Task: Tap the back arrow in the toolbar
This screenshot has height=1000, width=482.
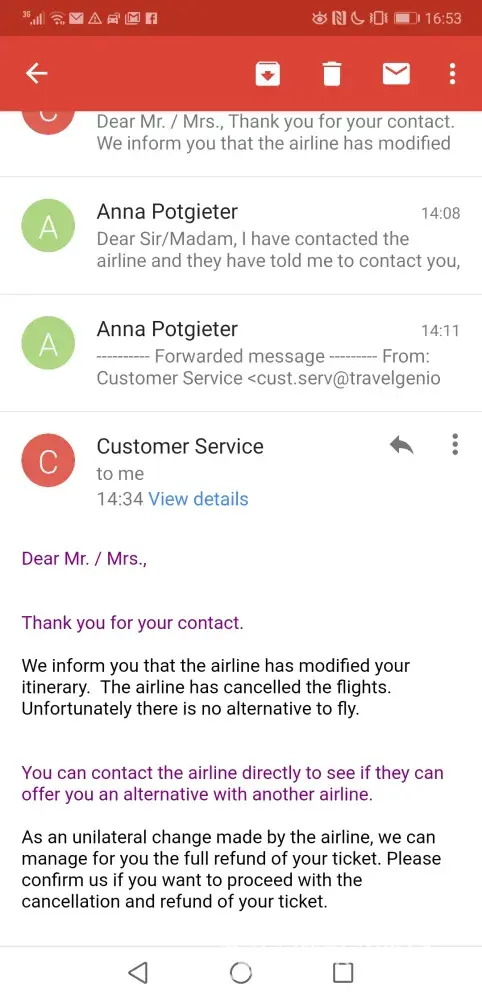Action: point(36,74)
